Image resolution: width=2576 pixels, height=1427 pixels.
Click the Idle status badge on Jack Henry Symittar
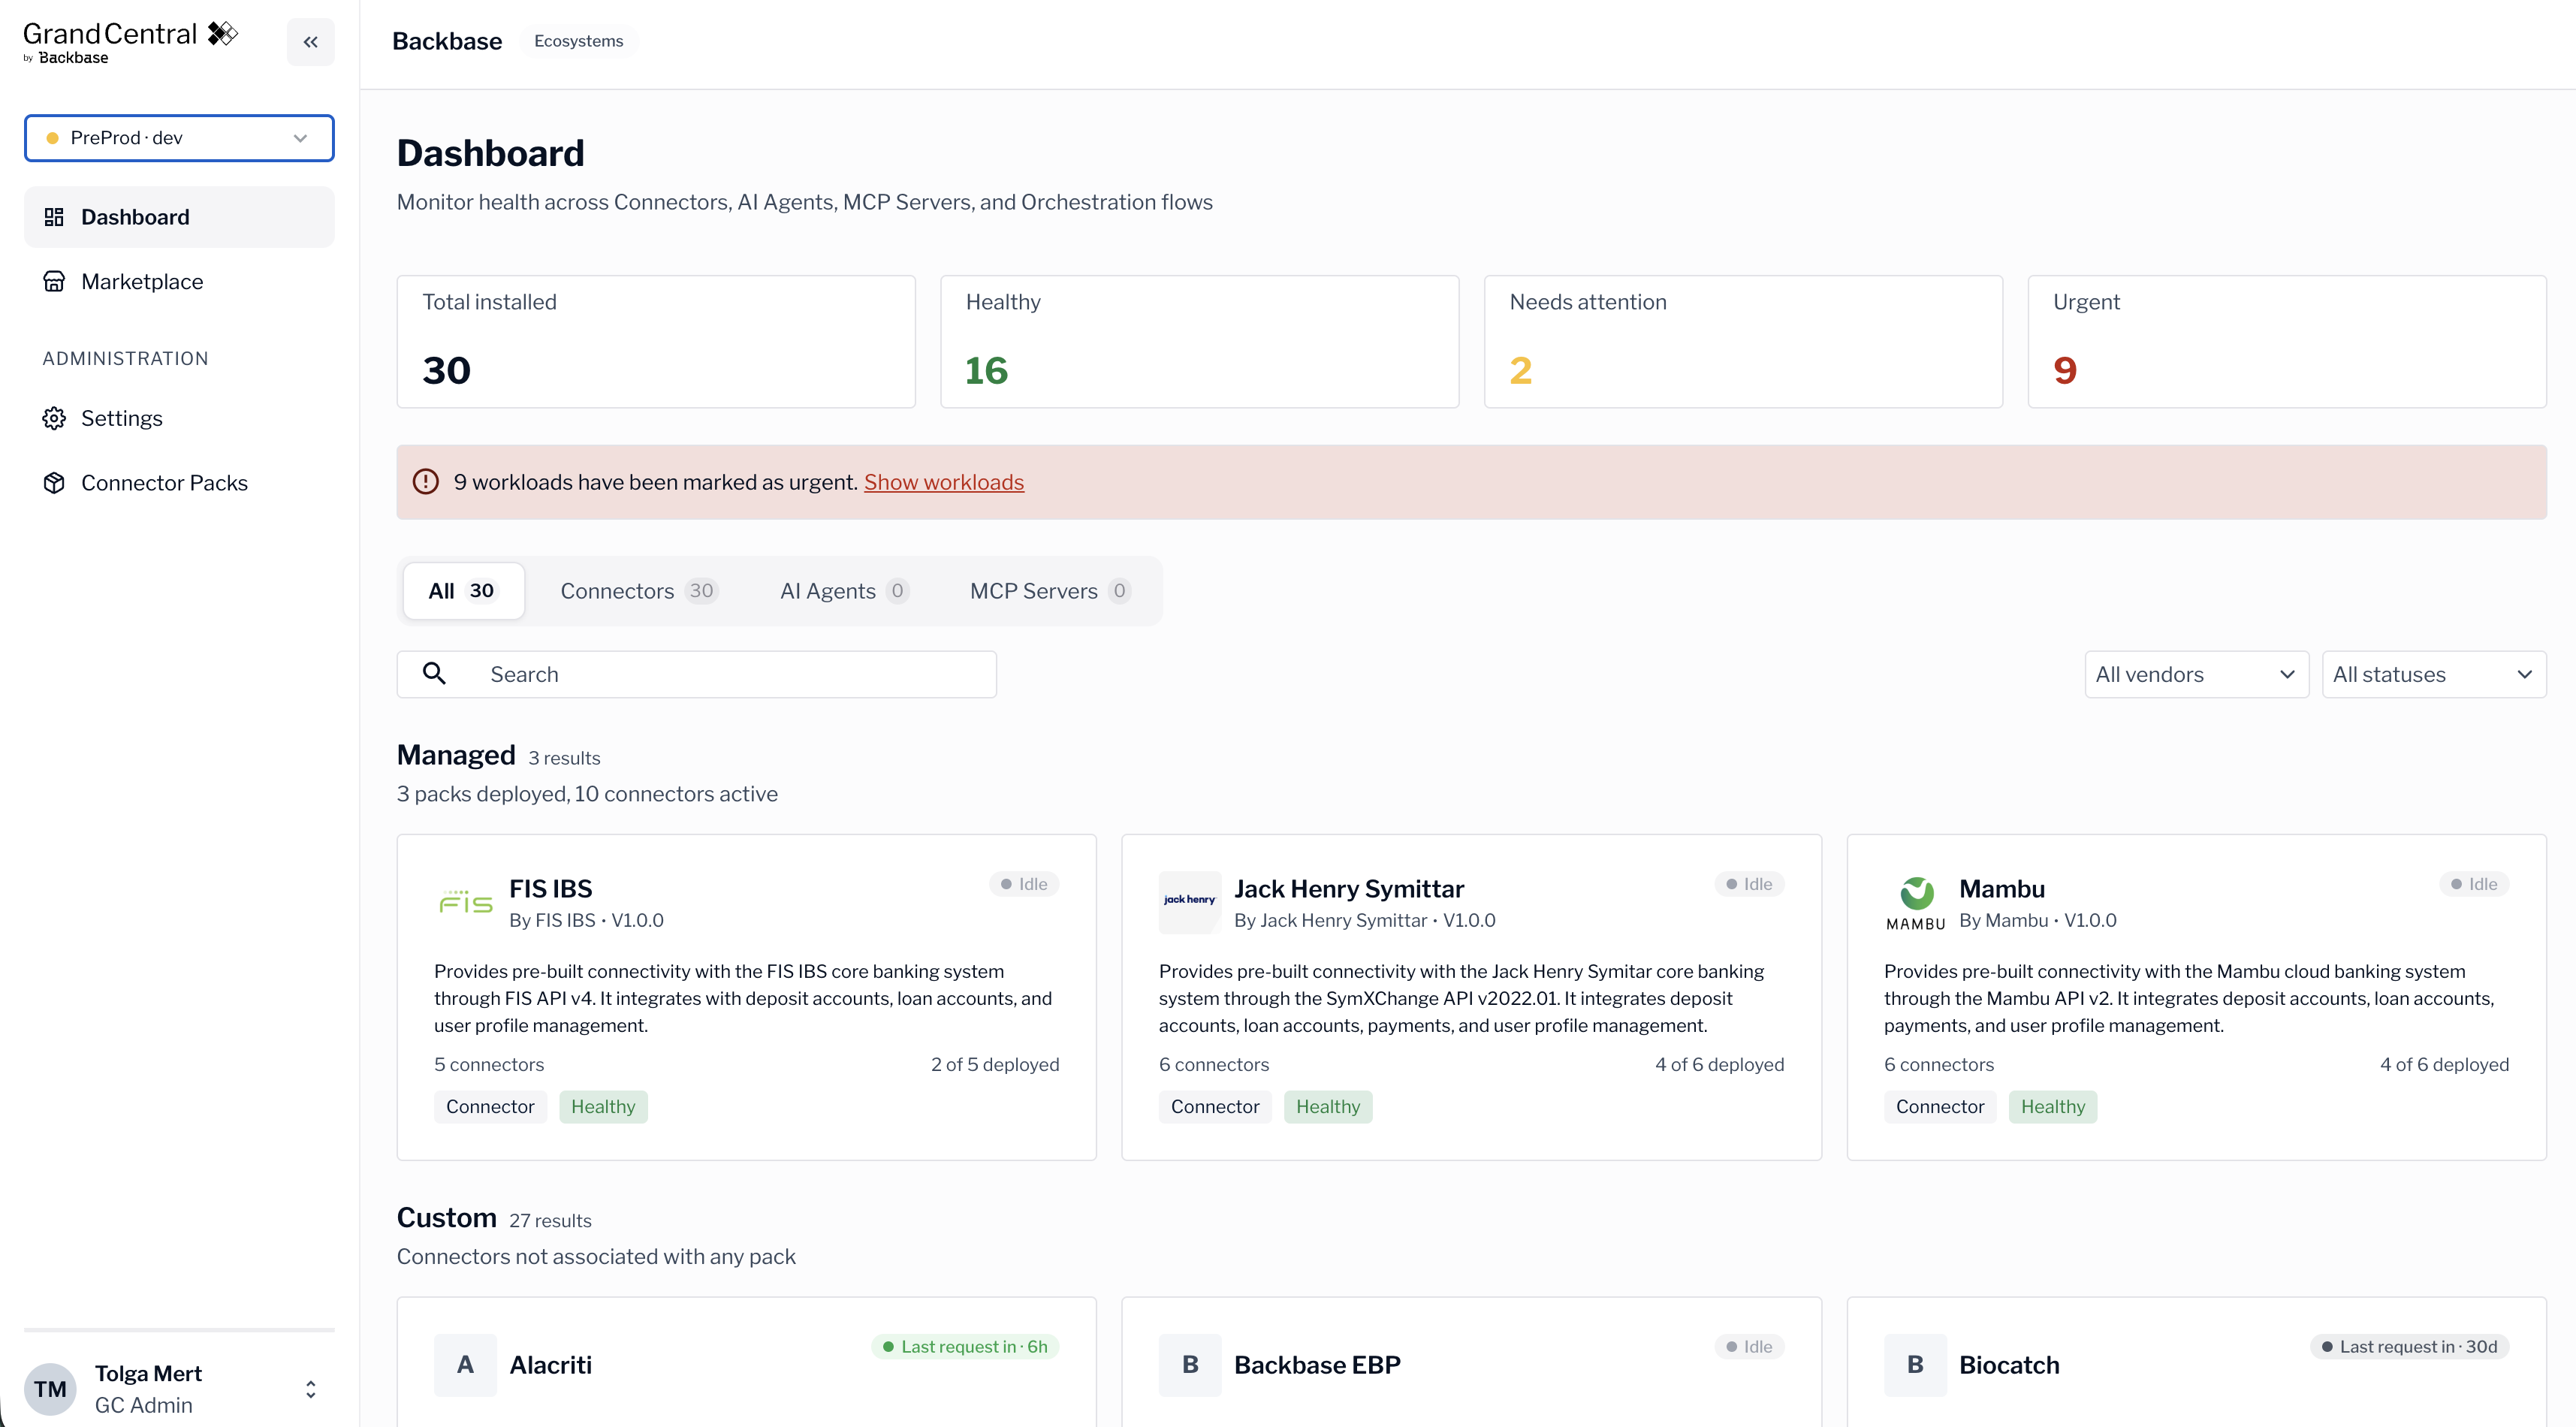point(1749,884)
